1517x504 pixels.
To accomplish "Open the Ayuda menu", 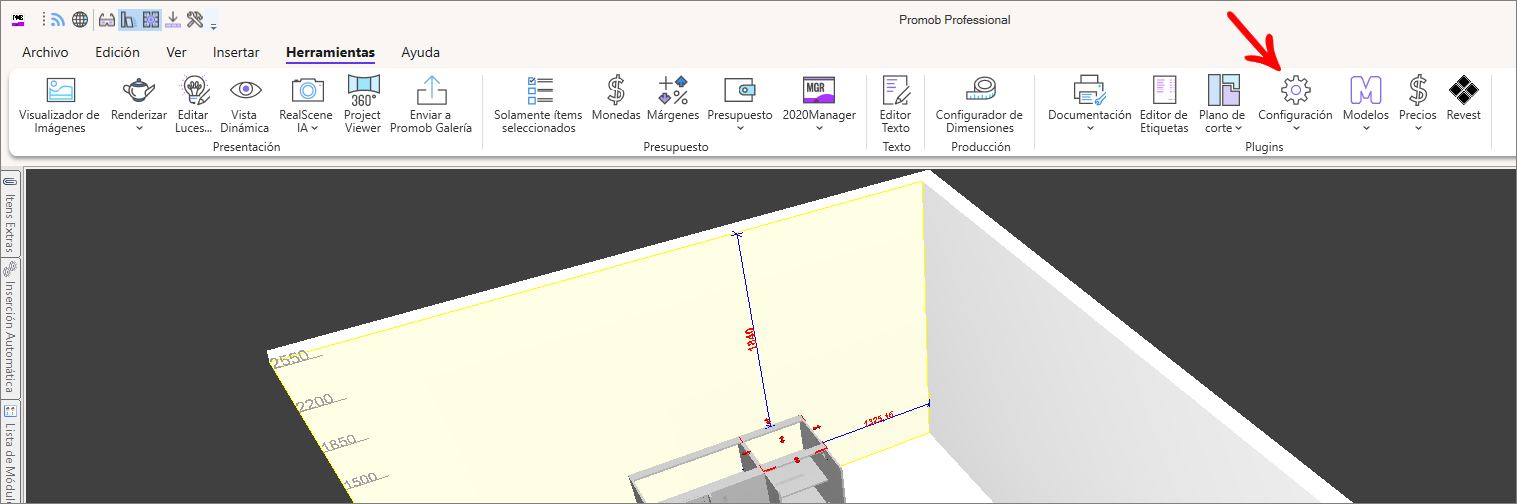I will 420,53.
